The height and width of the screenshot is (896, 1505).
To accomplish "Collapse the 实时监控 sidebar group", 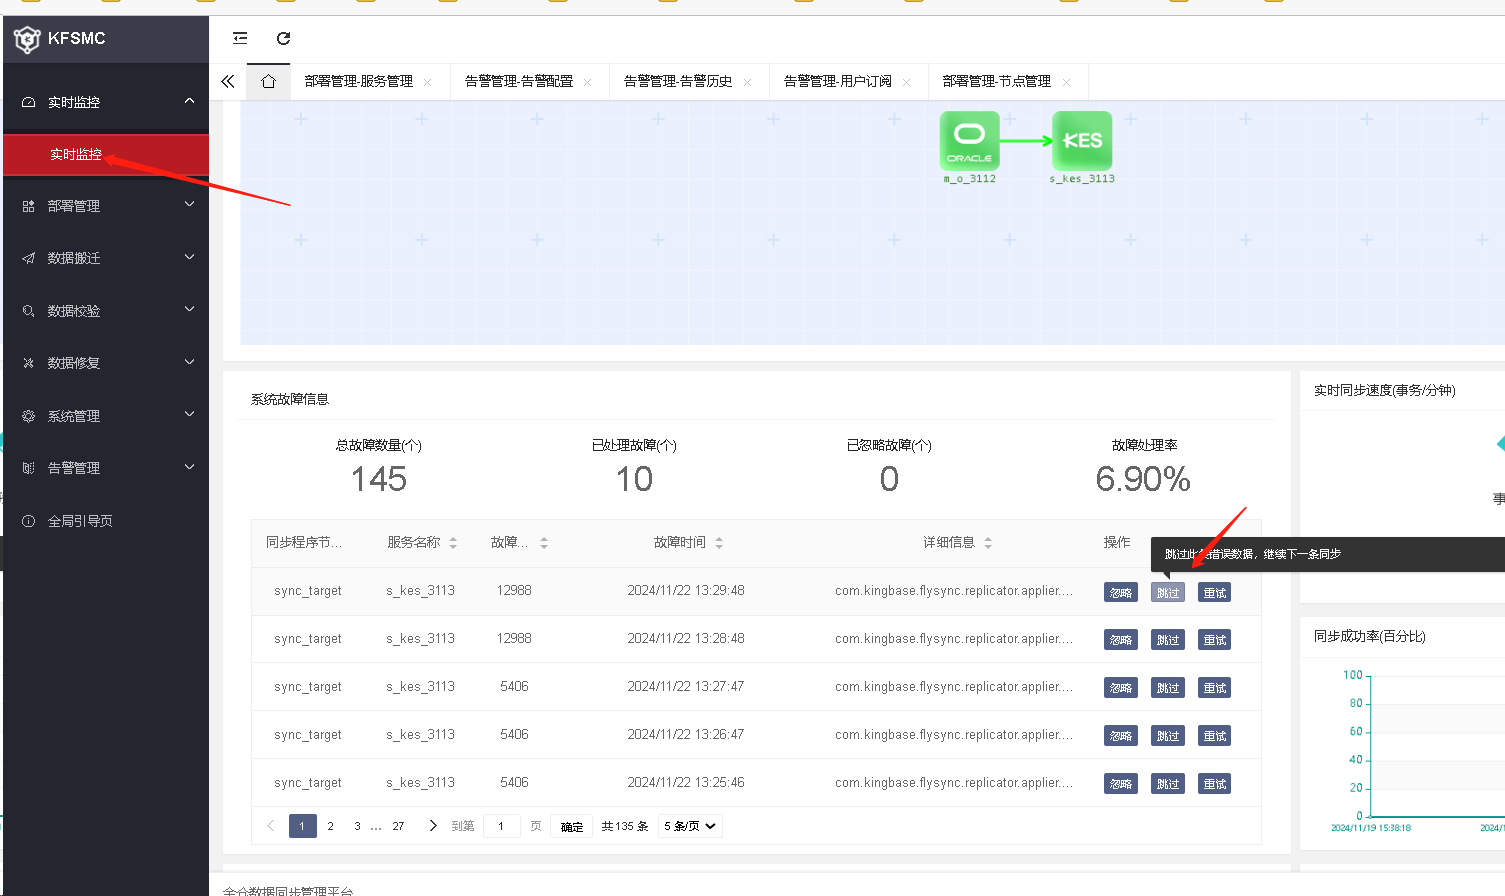I will click(190, 101).
